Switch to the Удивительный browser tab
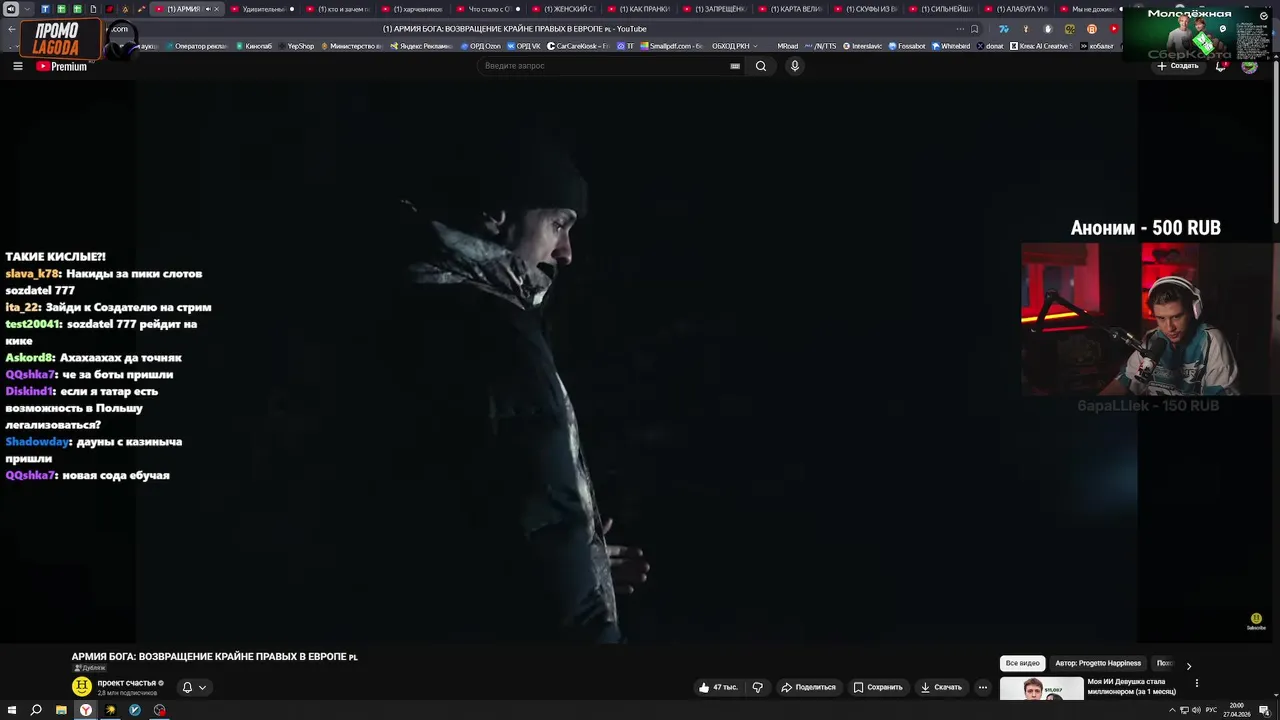Viewport: 1280px width, 720px height. [x=263, y=9]
